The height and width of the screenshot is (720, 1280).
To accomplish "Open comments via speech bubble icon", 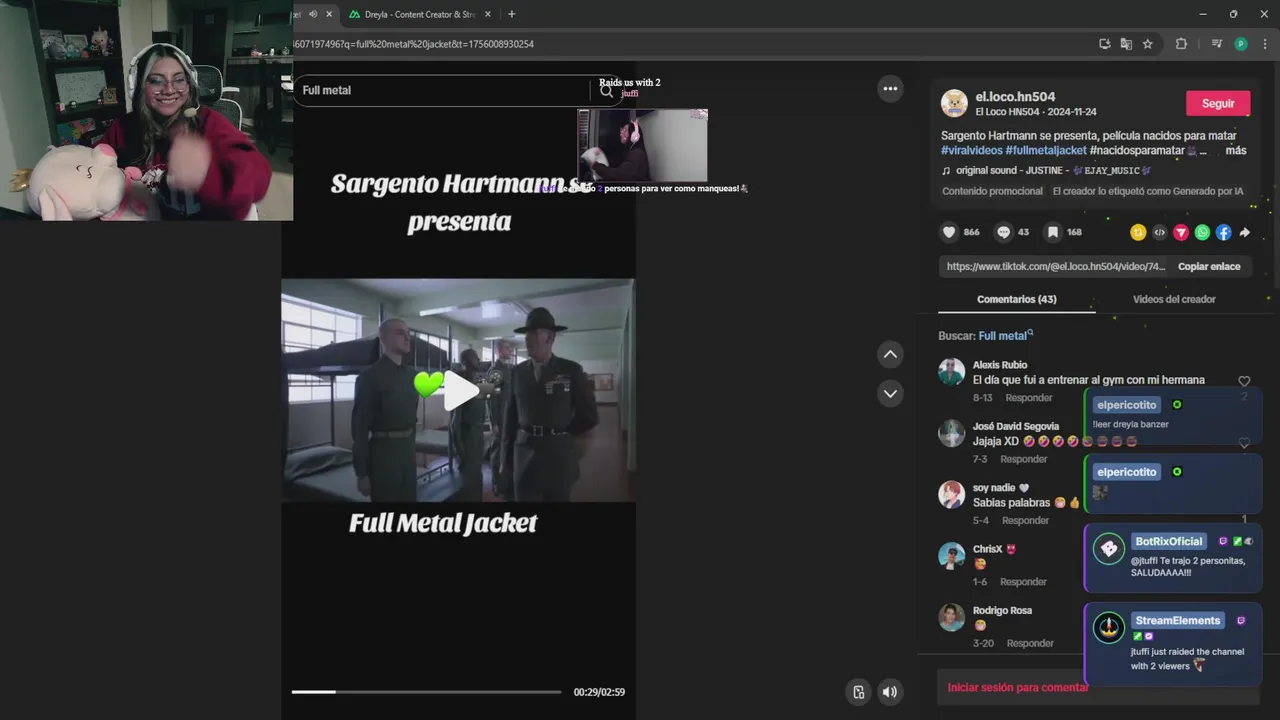I will tap(1004, 232).
